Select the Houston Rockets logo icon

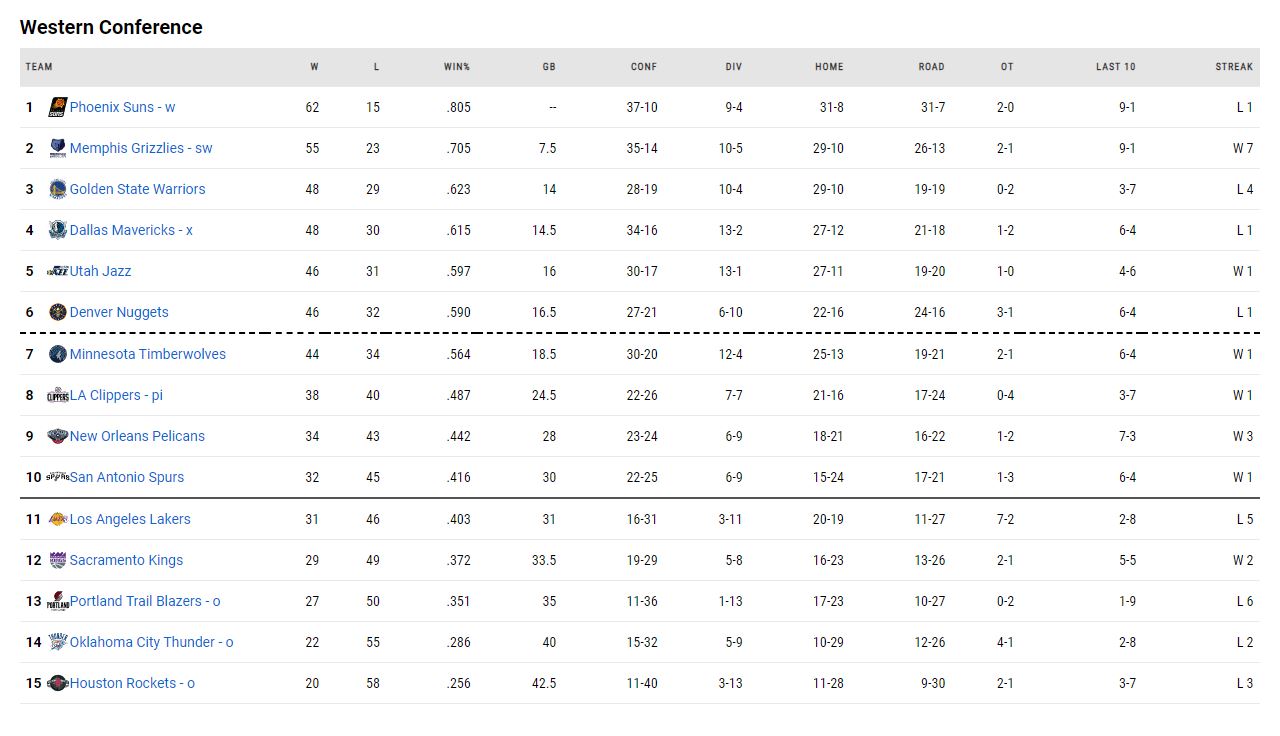58,683
